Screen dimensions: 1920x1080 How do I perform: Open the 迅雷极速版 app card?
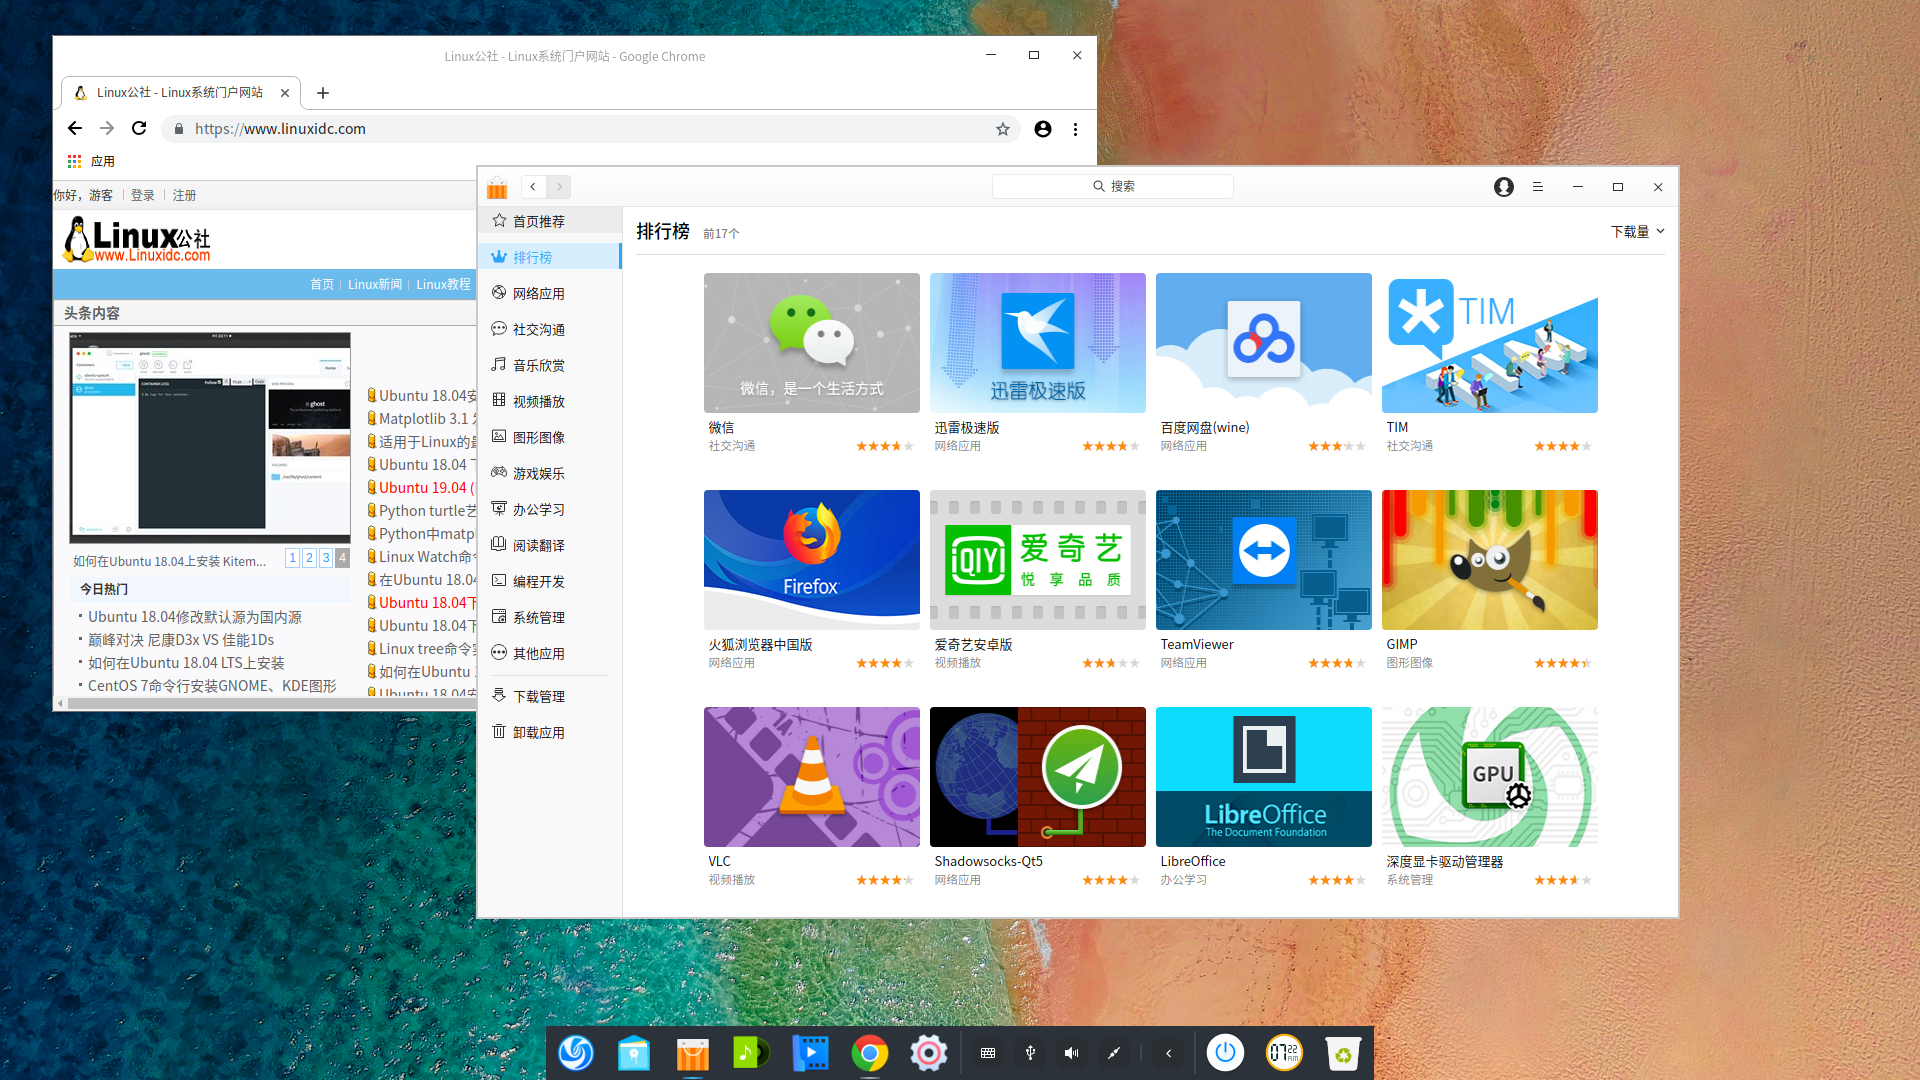coord(1037,363)
